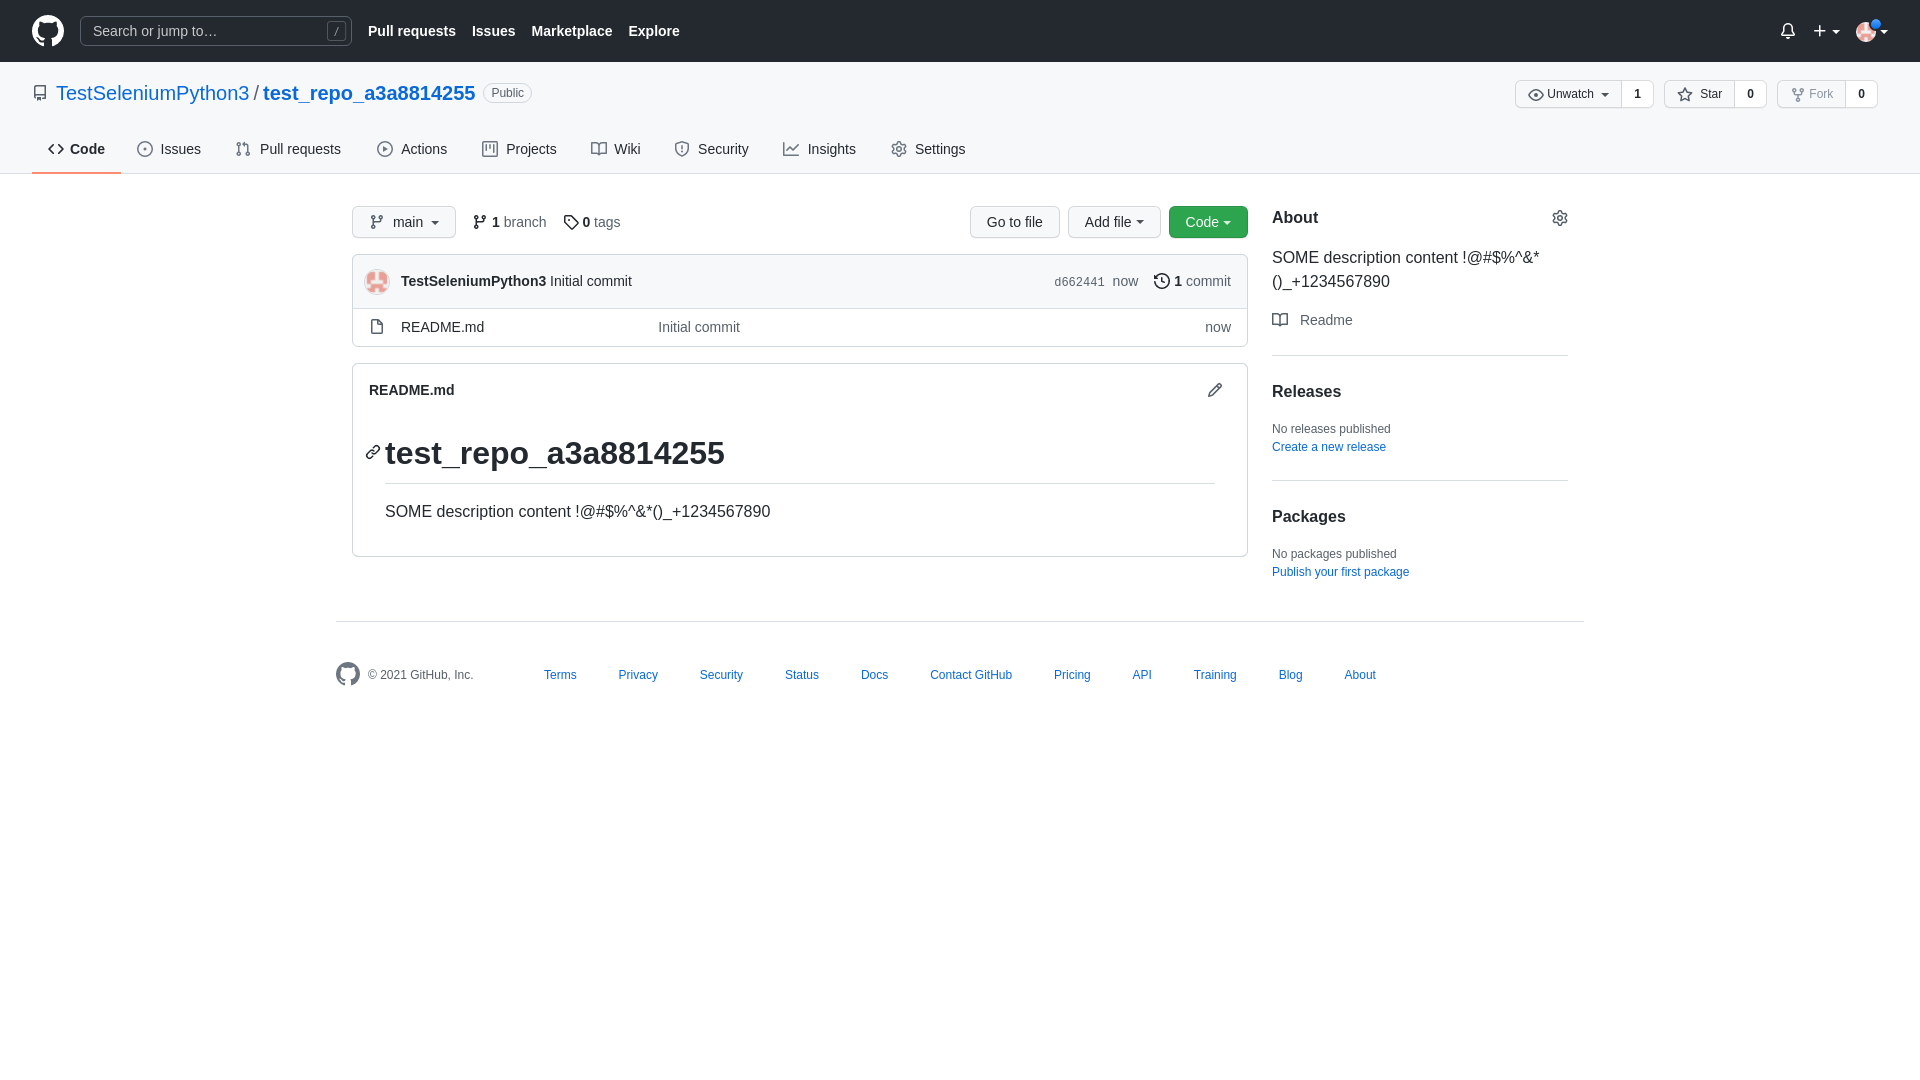Expand the Add file dropdown

(x=1114, y=222)
